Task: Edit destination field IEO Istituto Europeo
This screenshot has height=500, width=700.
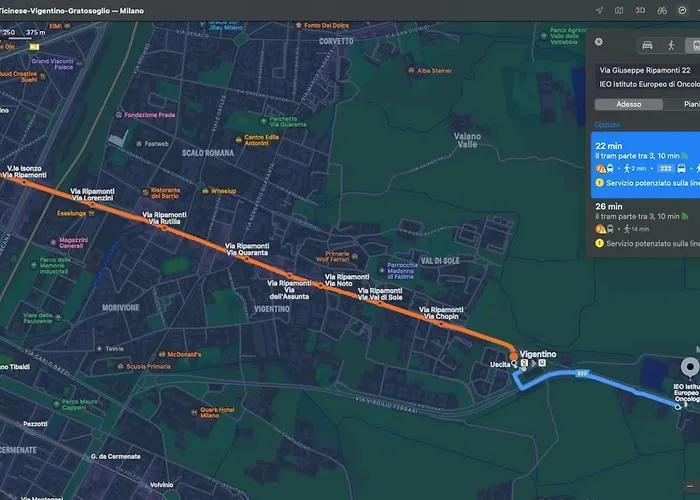Action: tap(647, 84)
